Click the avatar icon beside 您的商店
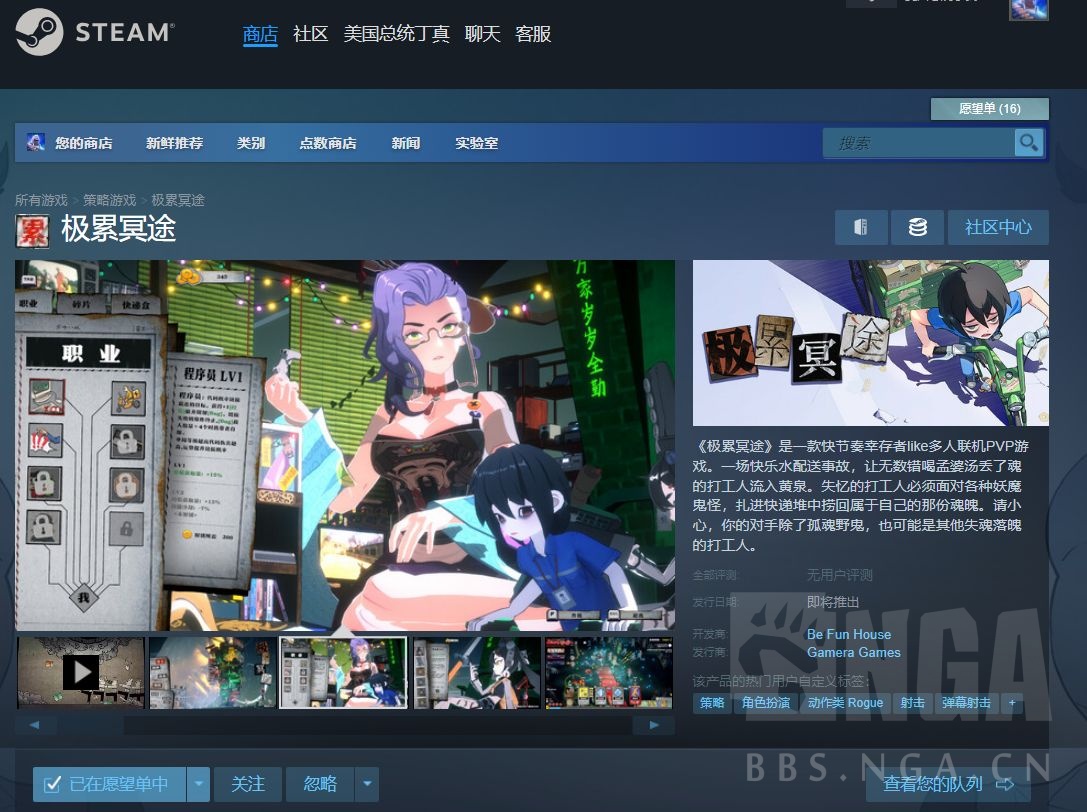Viewport: 1087px width, 812px height. click(x=35, y=142)
